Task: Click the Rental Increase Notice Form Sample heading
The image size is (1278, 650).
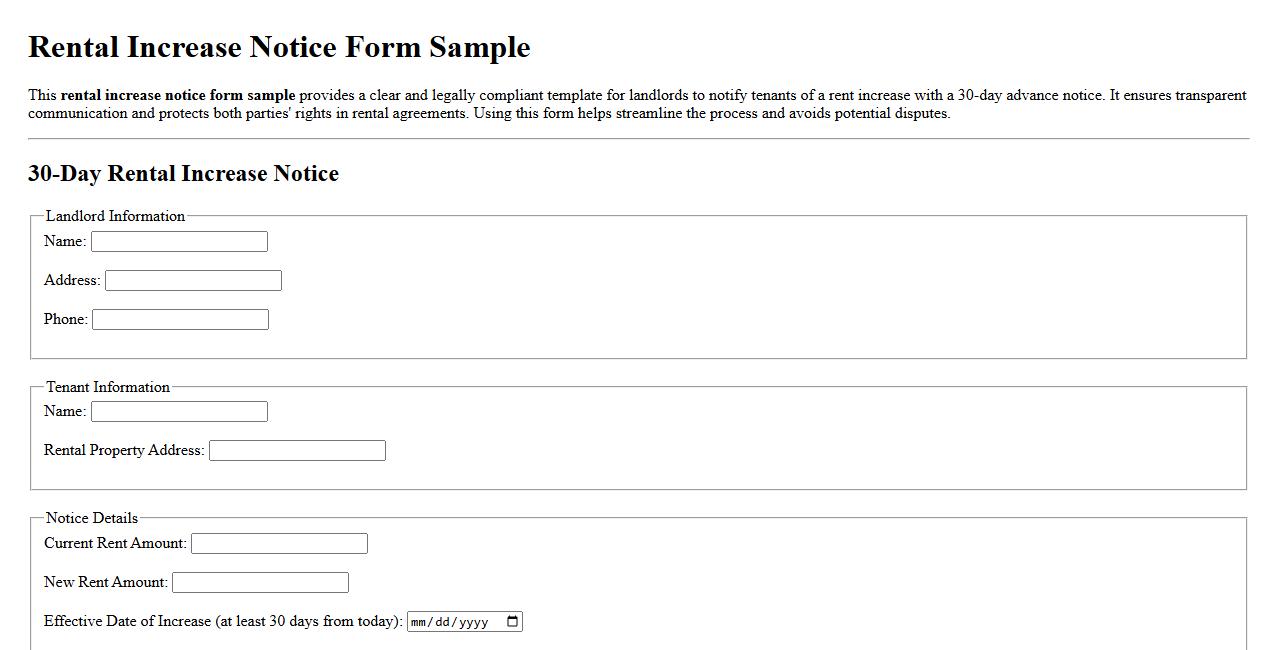Action: pos(279,47)
